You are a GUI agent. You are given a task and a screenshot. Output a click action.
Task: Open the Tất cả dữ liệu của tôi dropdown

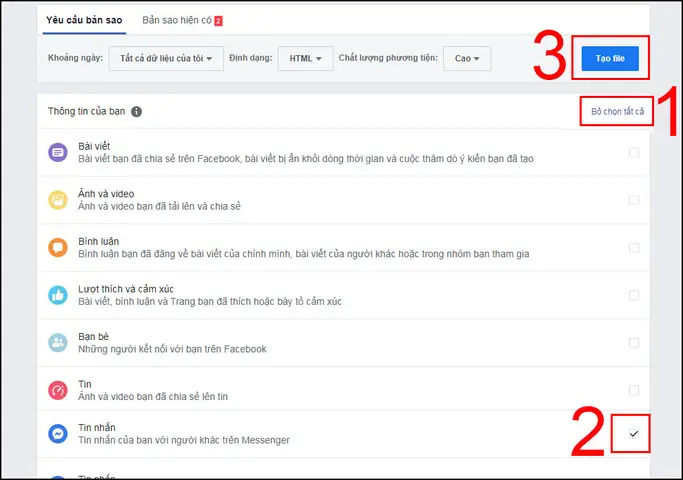[166, 58]
